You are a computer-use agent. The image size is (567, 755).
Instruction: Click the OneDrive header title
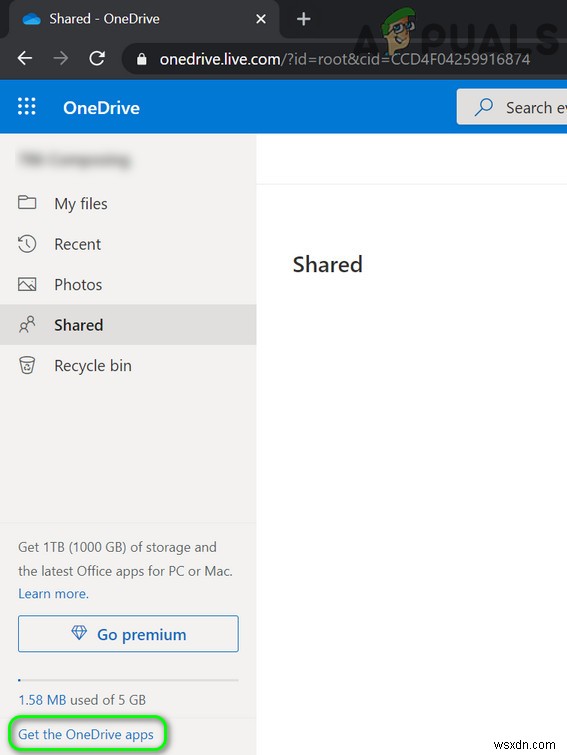pyautogui.click(x=101, y=108)
